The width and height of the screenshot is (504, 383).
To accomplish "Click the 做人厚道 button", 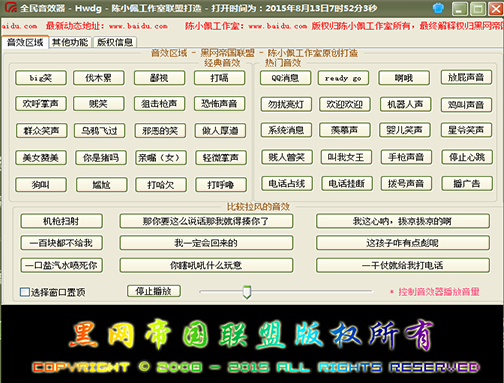I will 220,131.
